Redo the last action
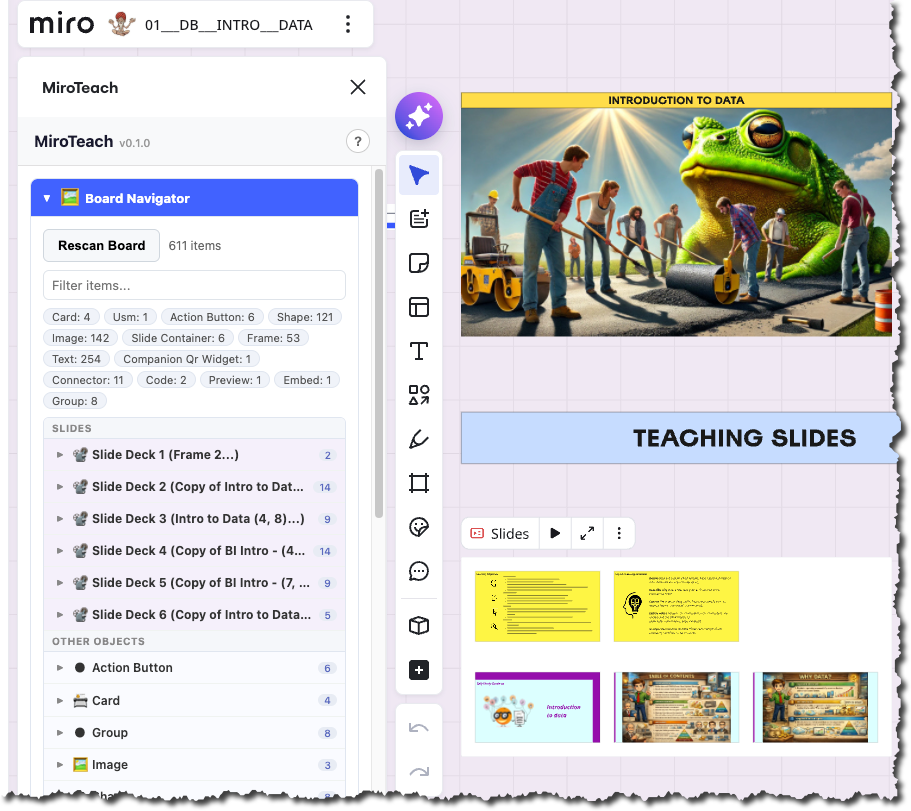911x811 pixels. click(x=419, y=771)
